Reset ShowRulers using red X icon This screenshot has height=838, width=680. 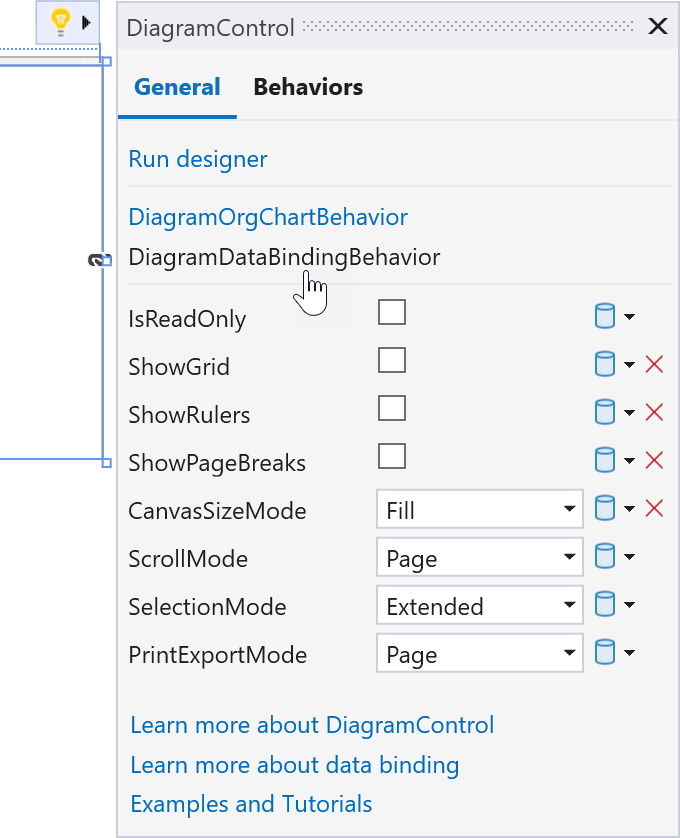(655, 412)
